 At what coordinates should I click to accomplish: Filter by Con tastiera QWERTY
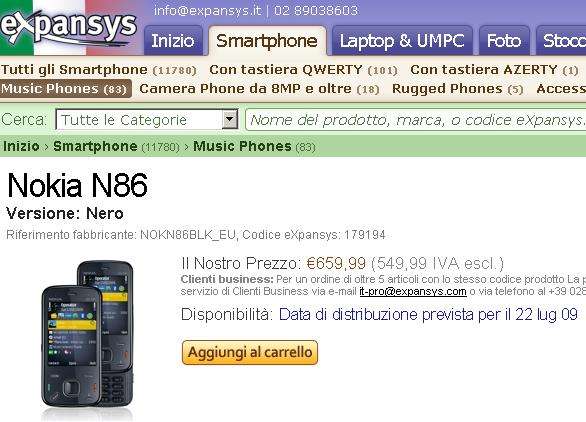[x=303, y=70]
